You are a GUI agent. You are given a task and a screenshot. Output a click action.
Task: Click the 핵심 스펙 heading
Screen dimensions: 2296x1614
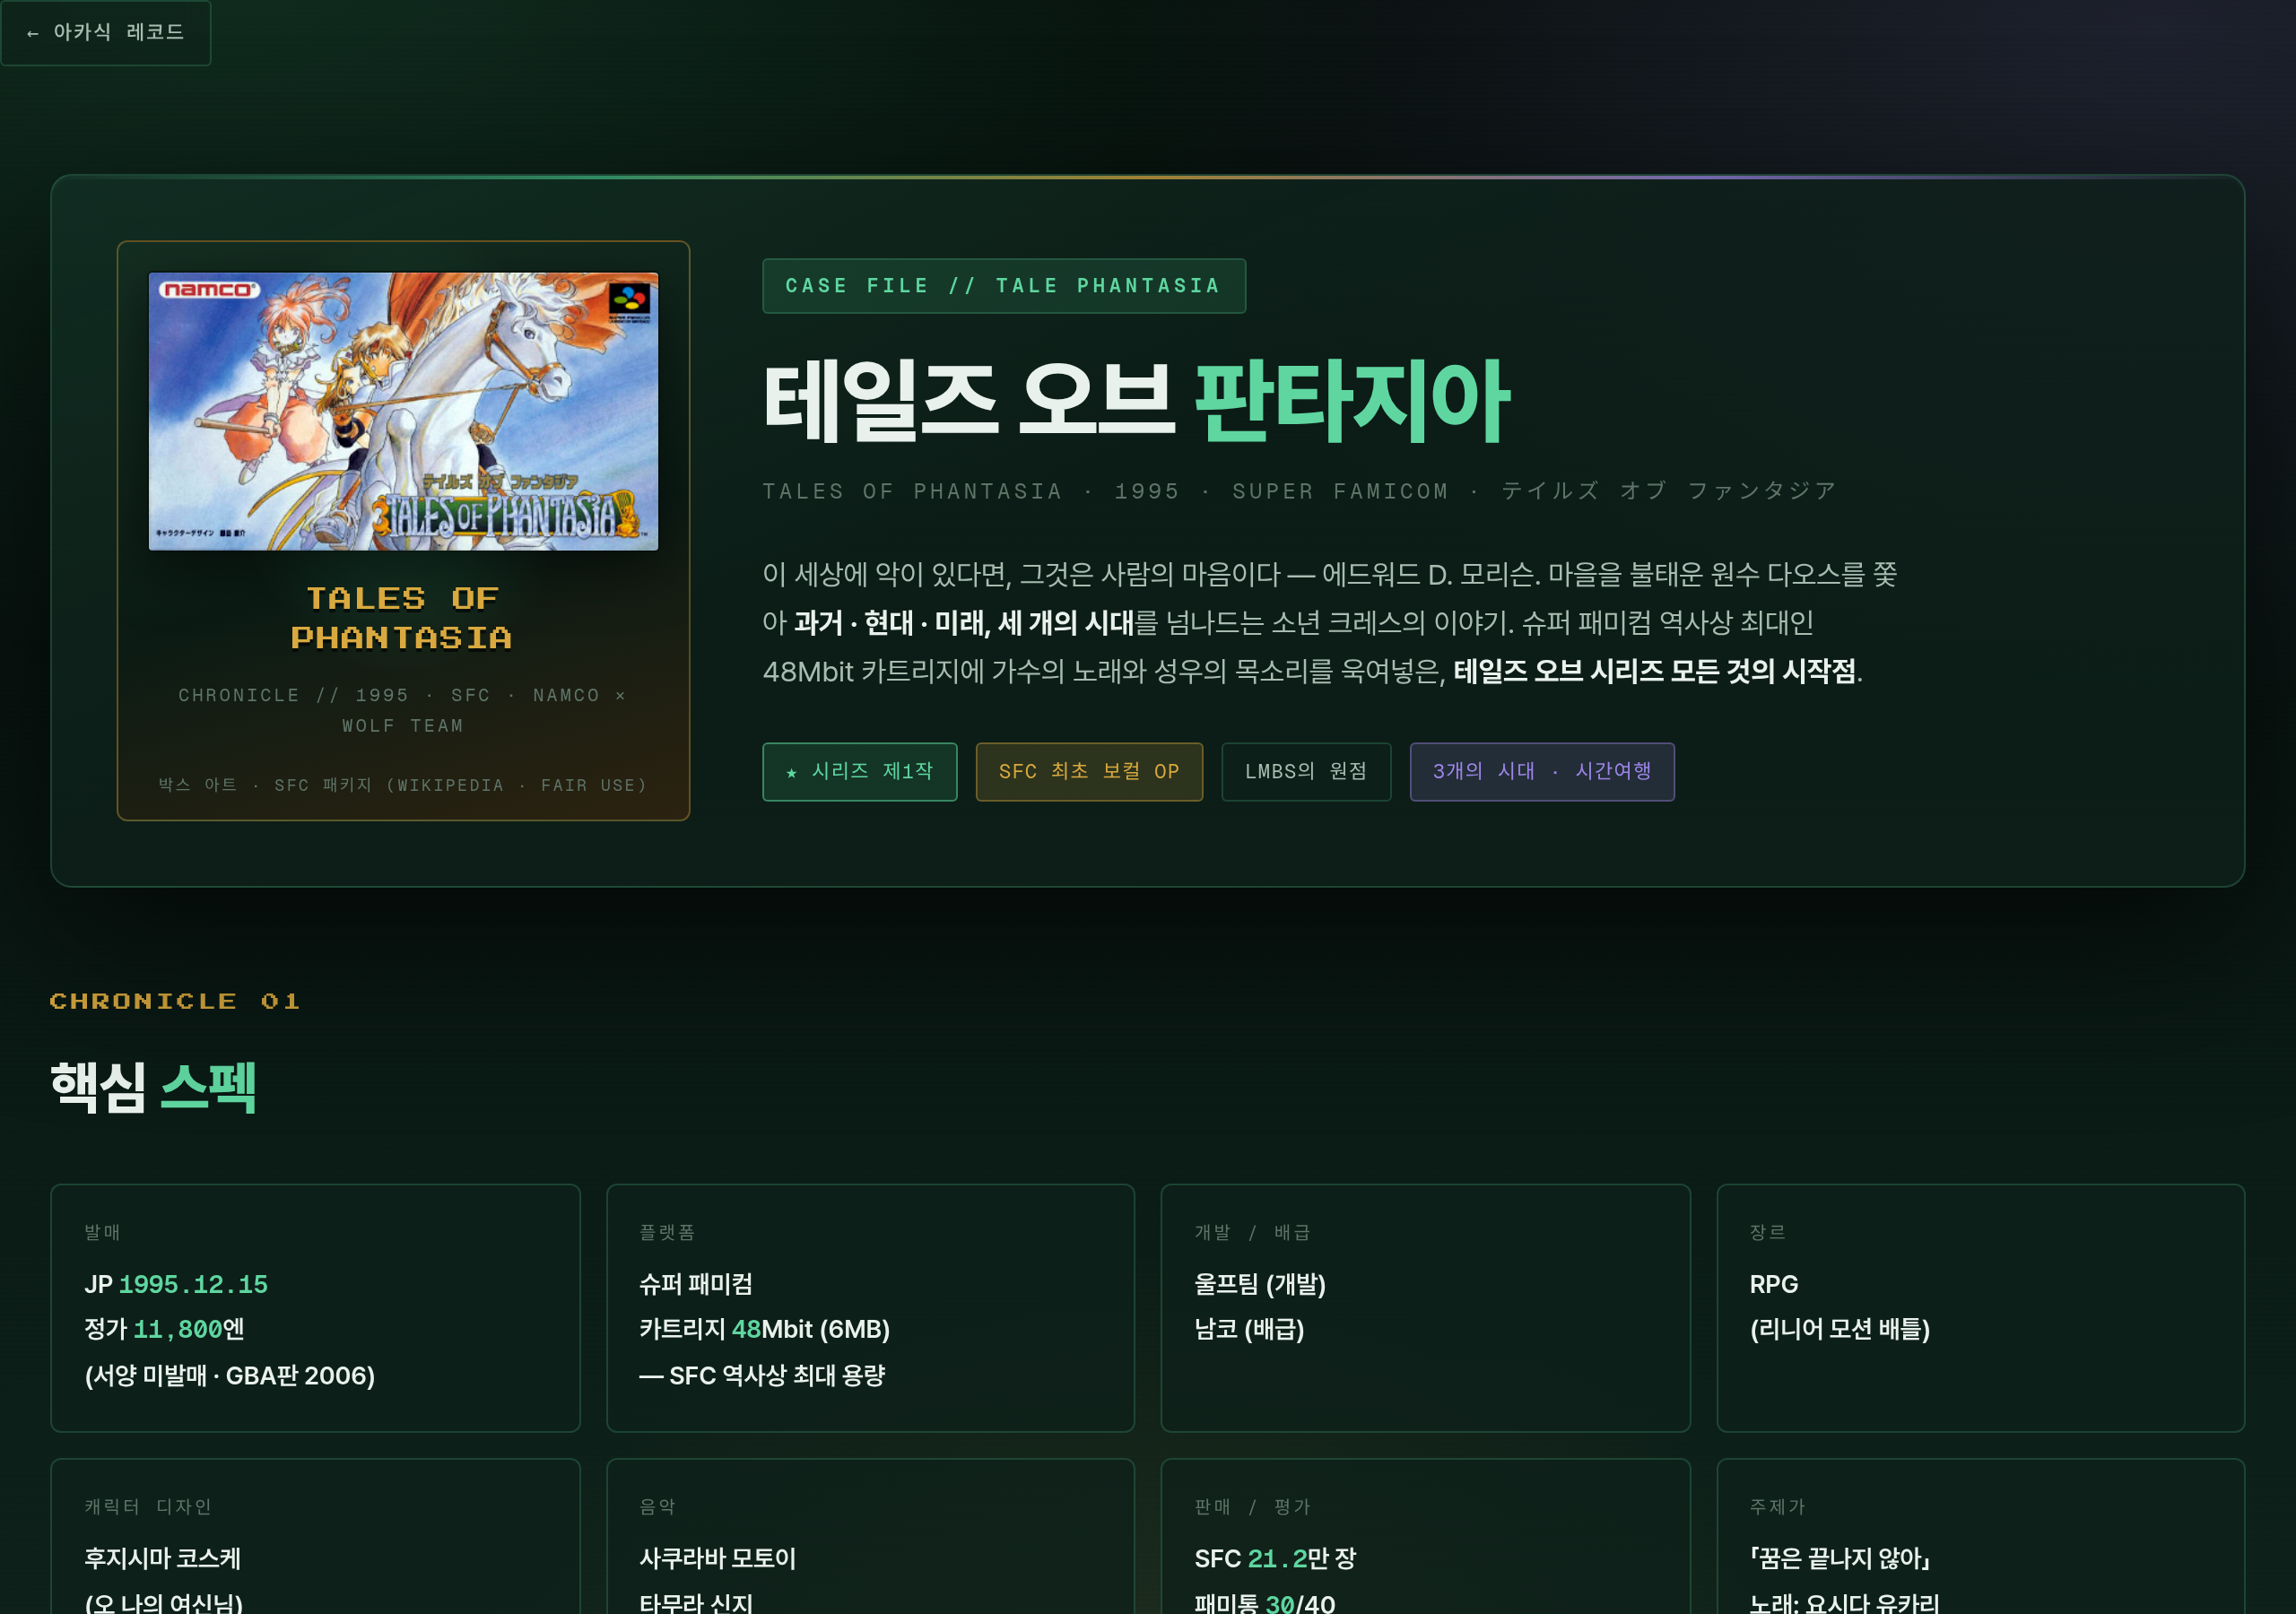coord(153,1087)
